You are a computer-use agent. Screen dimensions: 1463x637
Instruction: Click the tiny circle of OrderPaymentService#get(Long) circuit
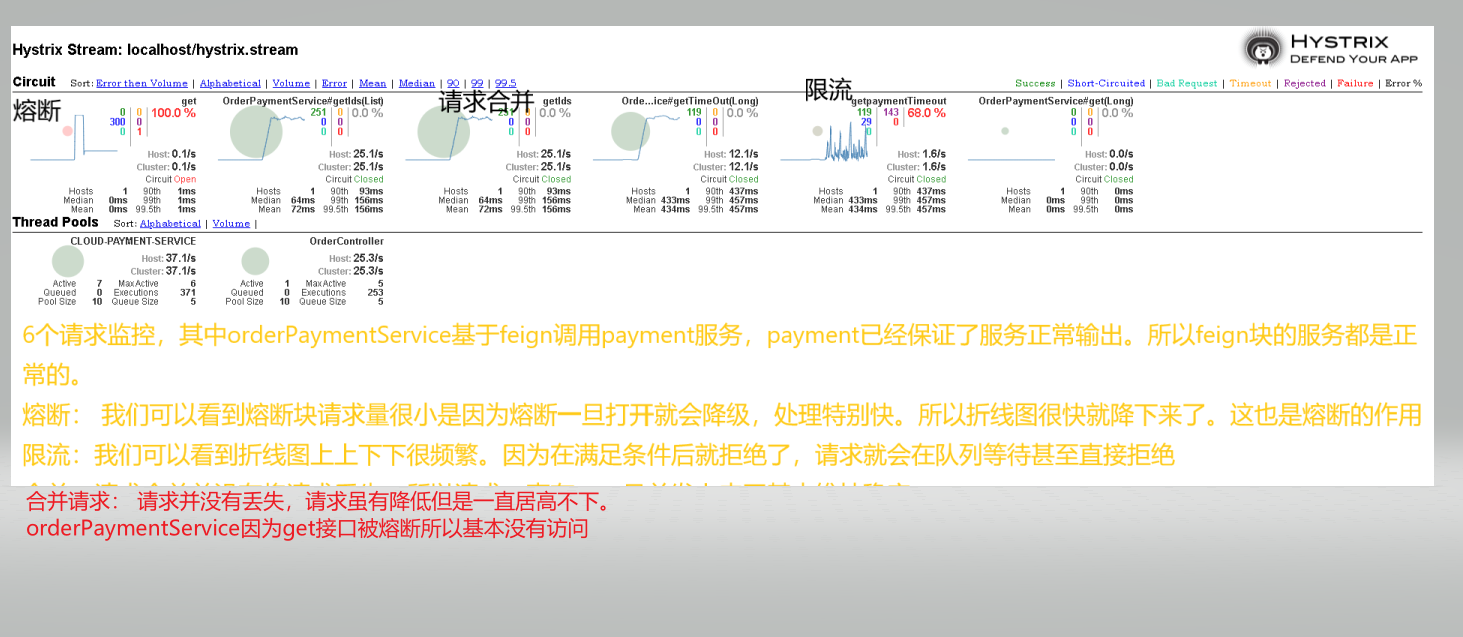tap(1005, 131)
